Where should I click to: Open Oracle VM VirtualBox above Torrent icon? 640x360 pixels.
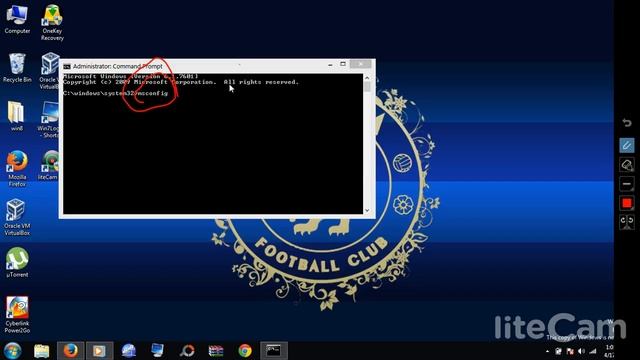(x=17, y=217)
